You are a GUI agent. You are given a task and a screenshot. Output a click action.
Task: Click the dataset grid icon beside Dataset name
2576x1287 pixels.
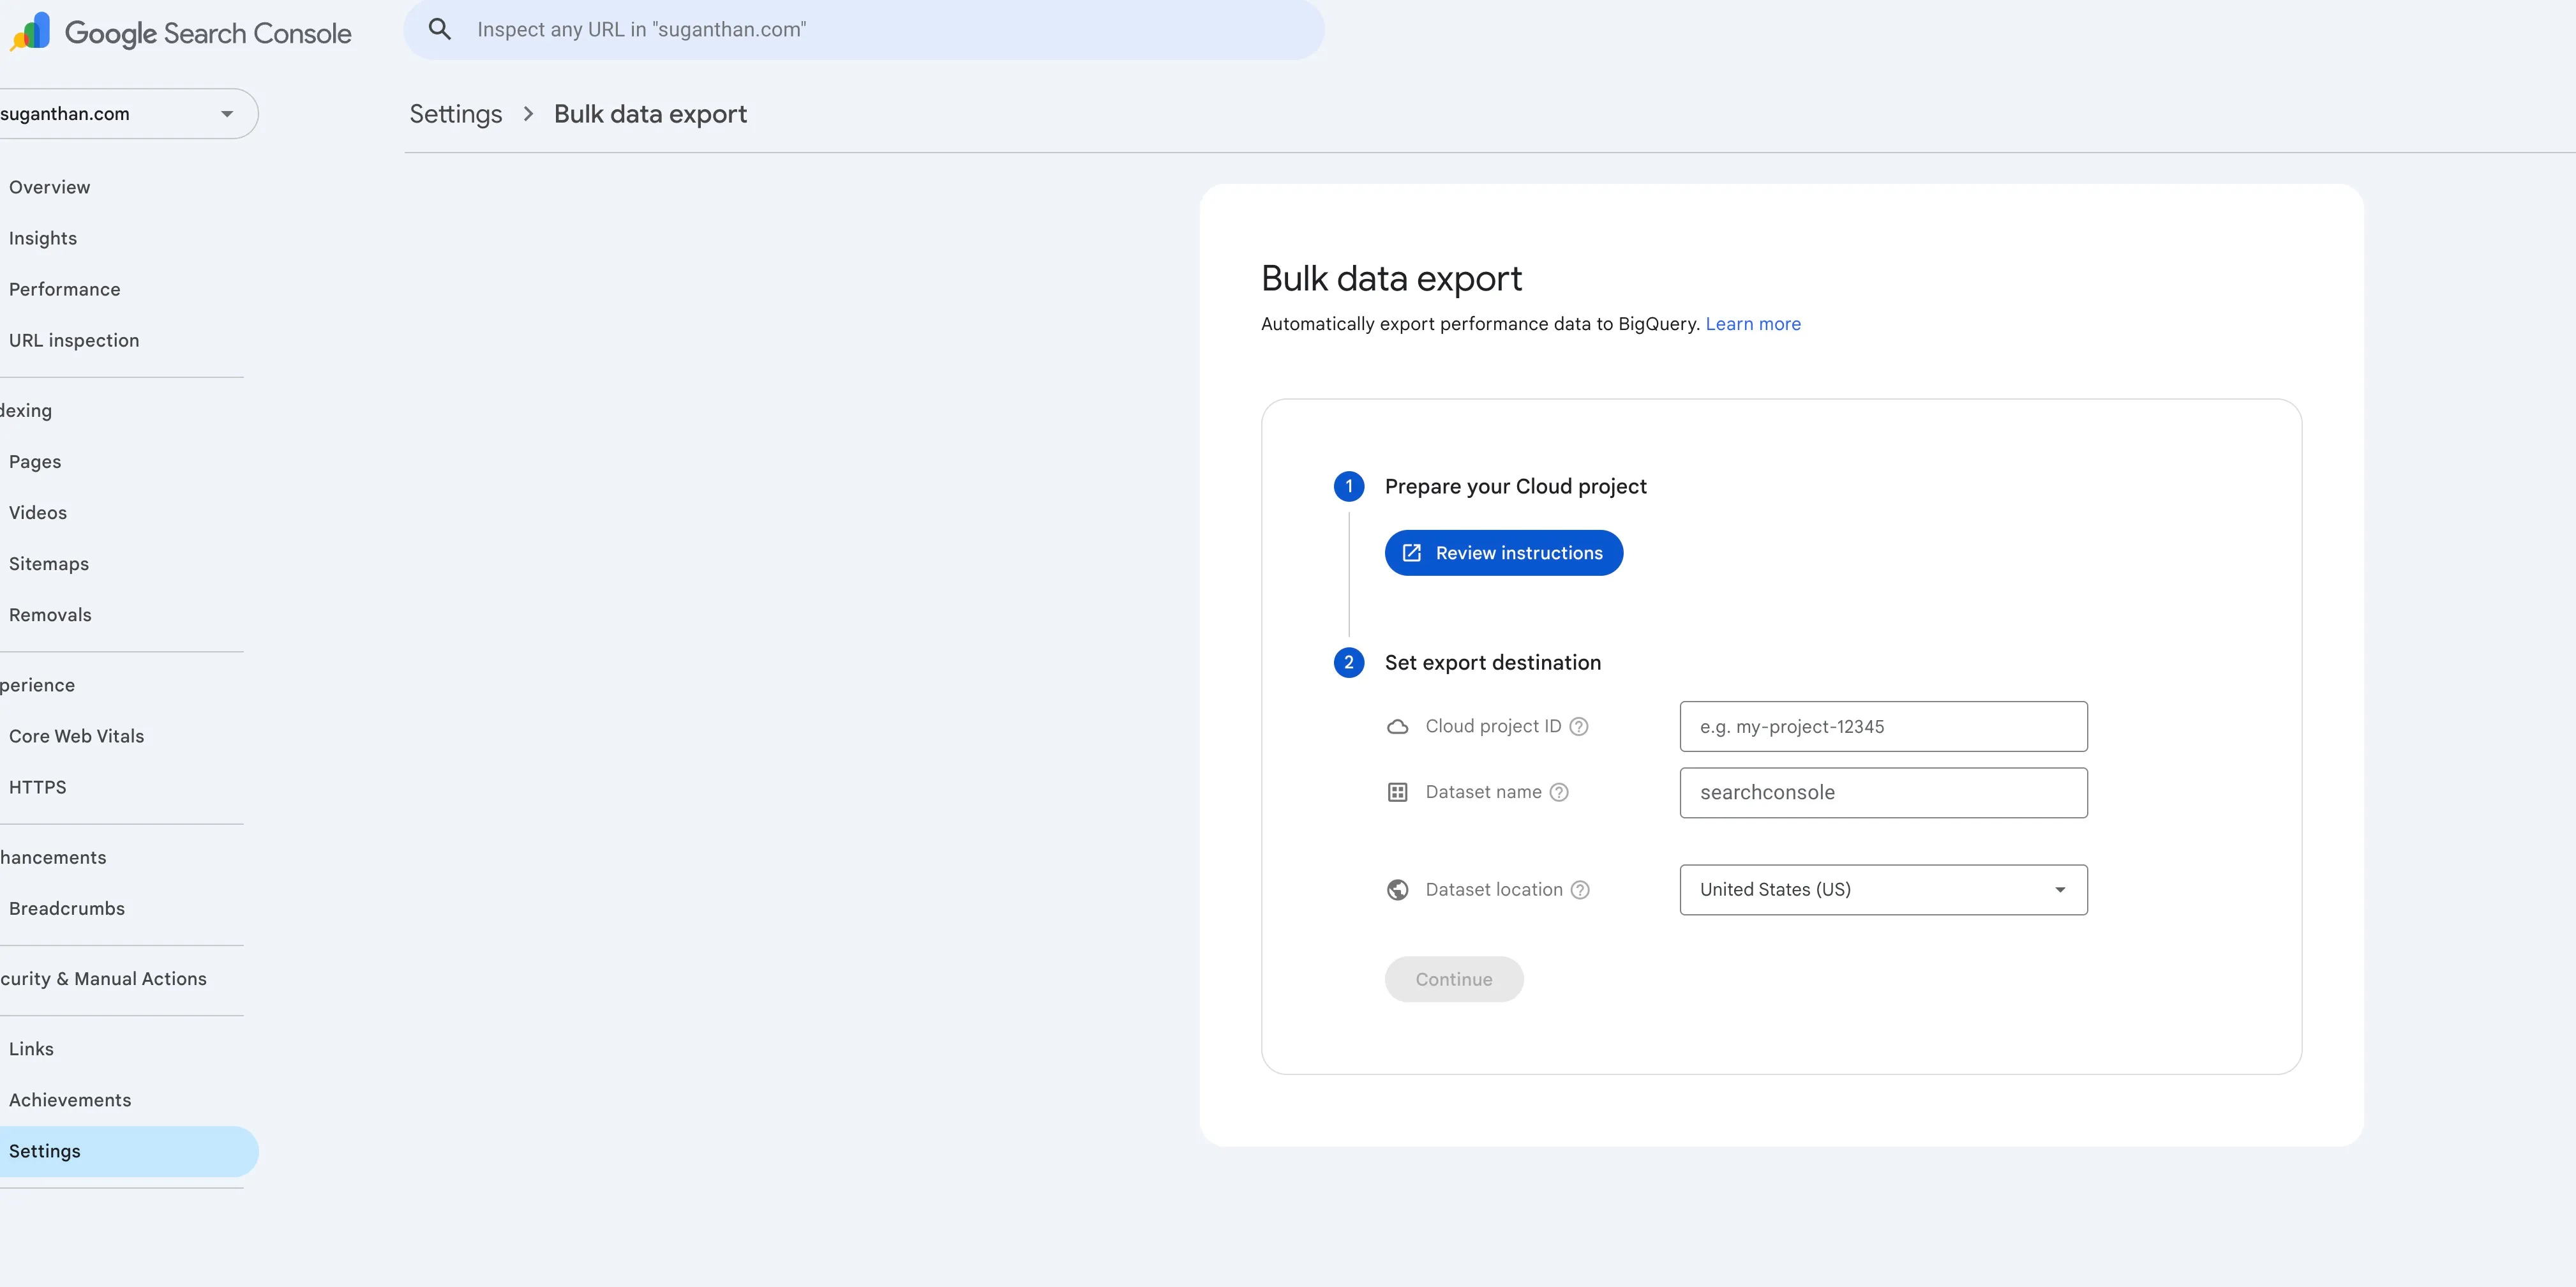coord(1398,792)
